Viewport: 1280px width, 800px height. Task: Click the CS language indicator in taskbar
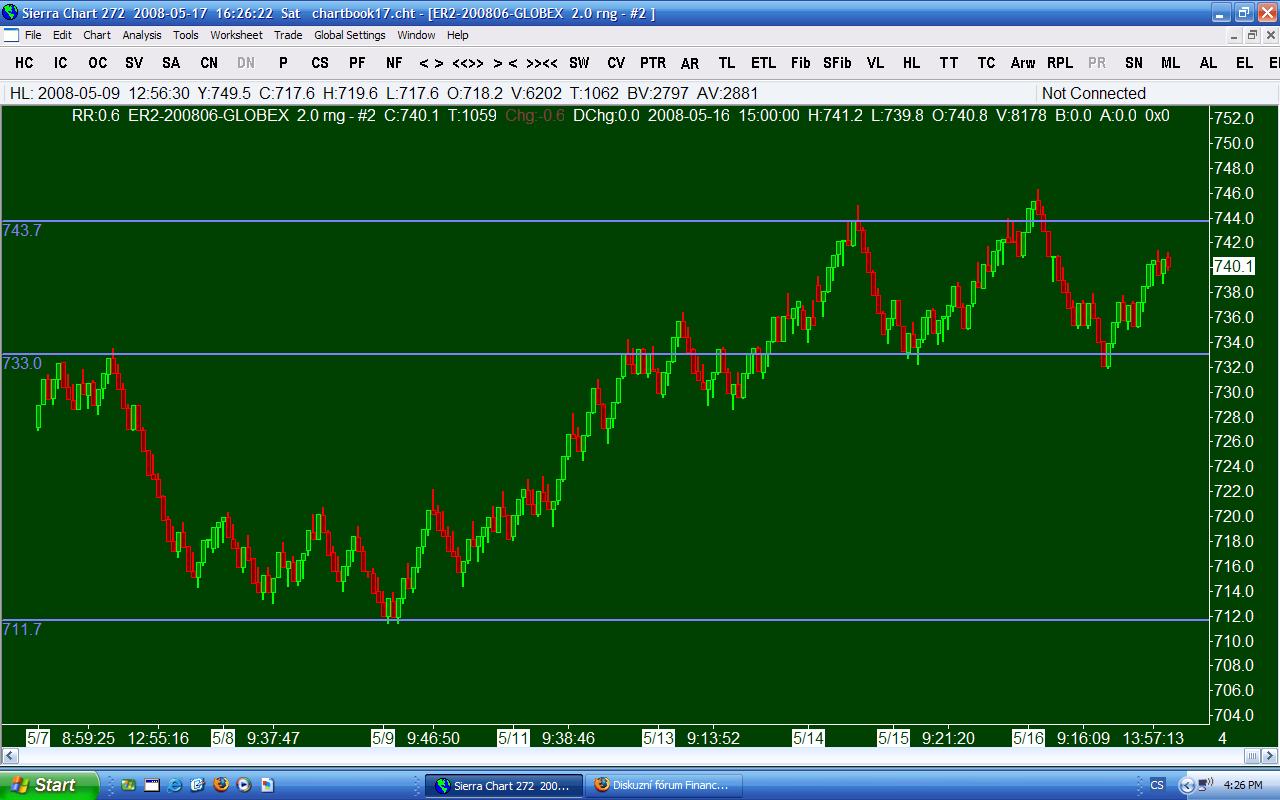tap(1157, 785)
